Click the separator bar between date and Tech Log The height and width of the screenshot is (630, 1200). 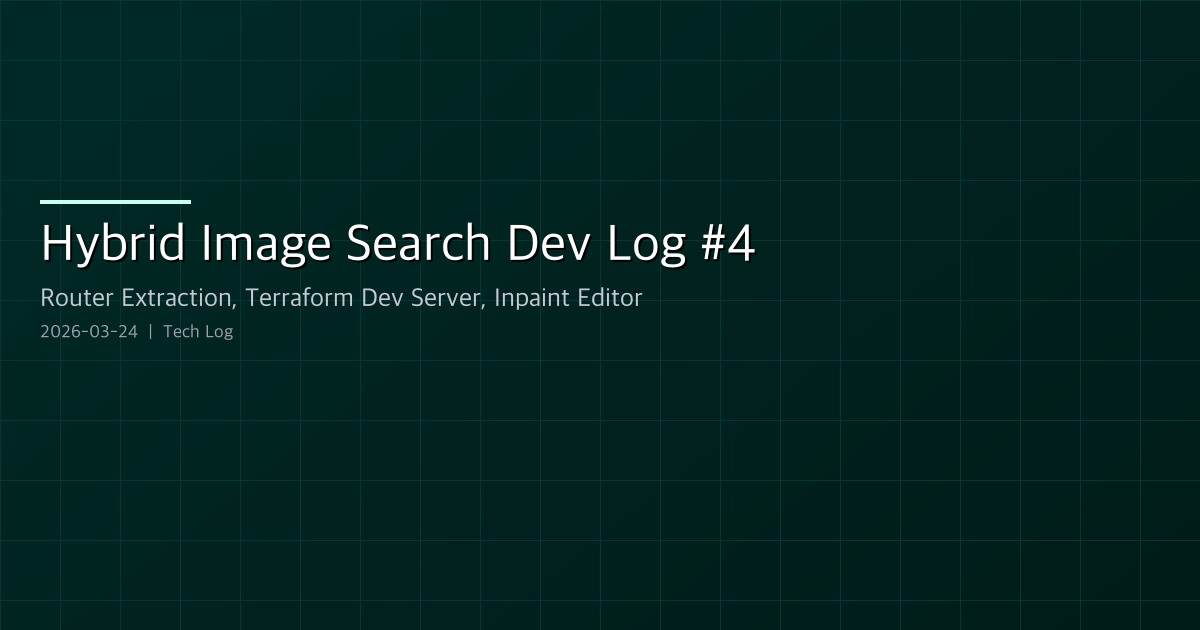tap(150, 331)
